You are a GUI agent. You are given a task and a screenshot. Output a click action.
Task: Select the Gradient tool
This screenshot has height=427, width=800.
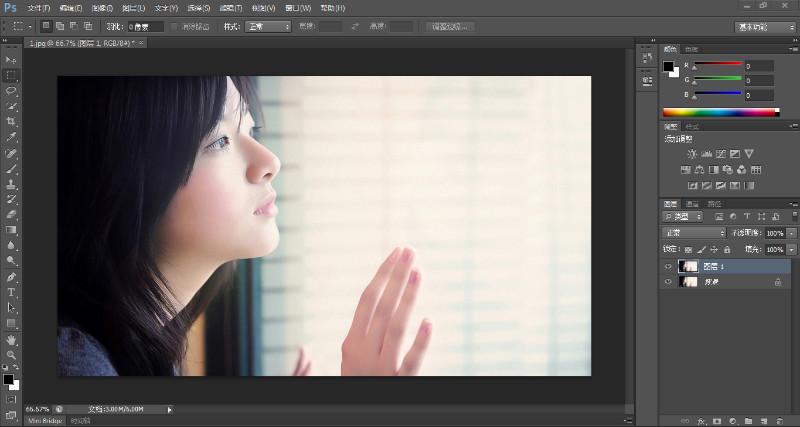(x=12, y=229)
